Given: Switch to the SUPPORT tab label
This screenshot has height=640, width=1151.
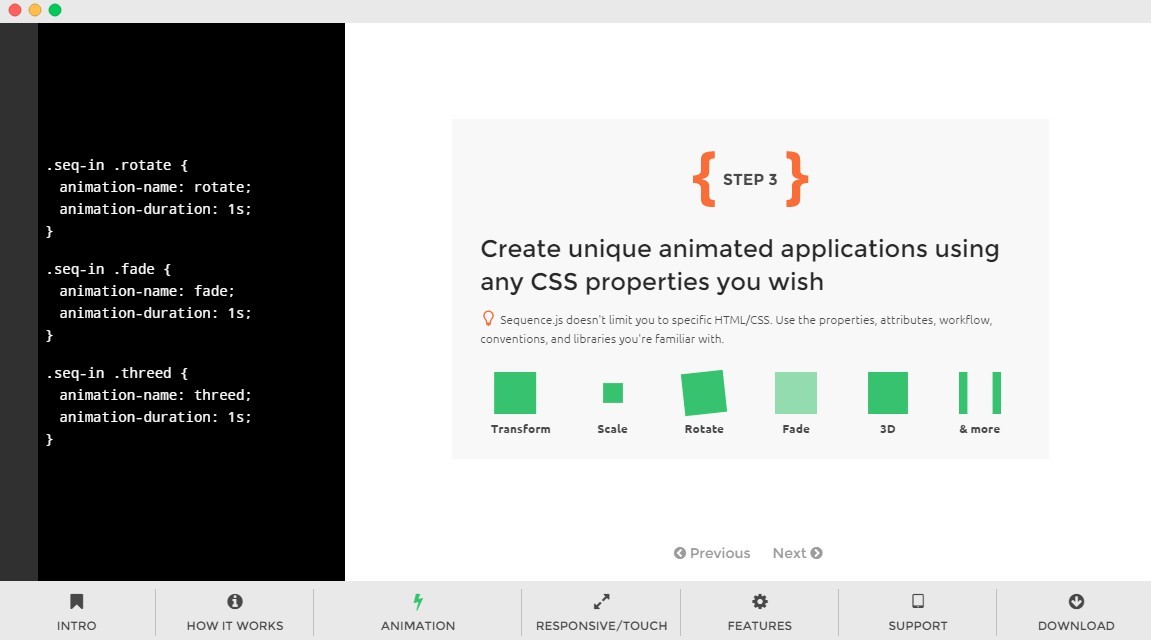Looking at the screenshot, I should (x=918, y=626).
